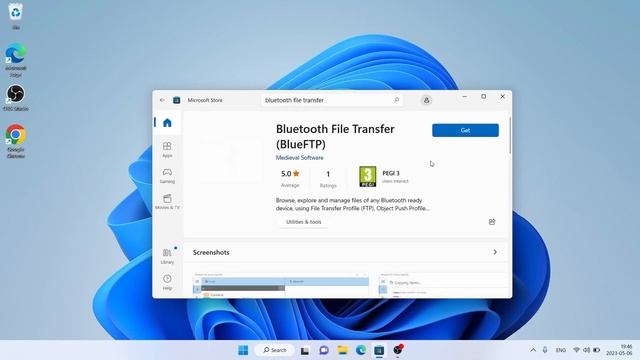640x360 pixels.
Task: Minimize the Microsoft Store window
Action: coord(464,97)
